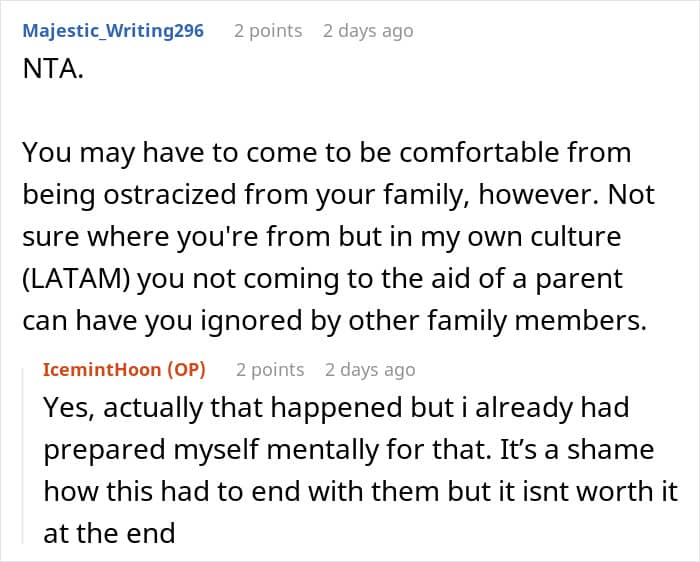
Task: Click the "(OP)" tag beside IcemintHoon
Action: point(184,370)
